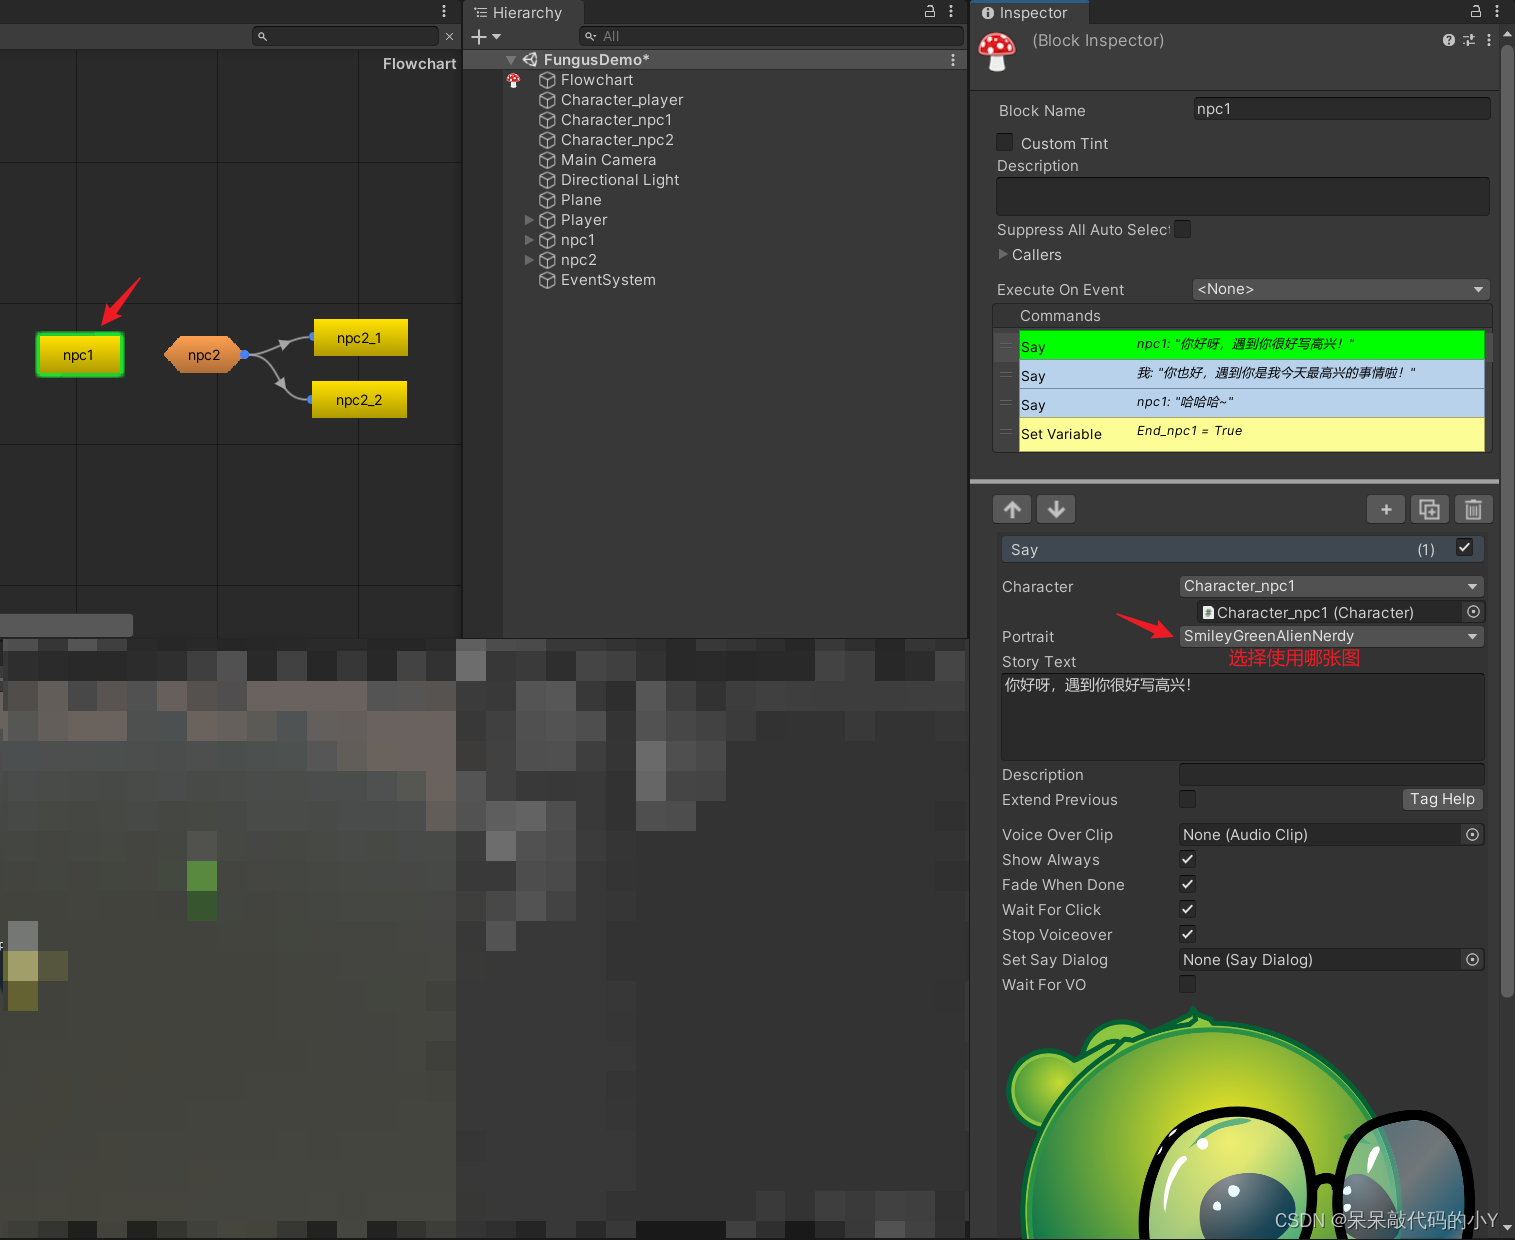The width and height of the screenshot is (1515, 1240).
Task: Toggle Suppress All Auto Select checkbox
Action: pos(1183,229)
